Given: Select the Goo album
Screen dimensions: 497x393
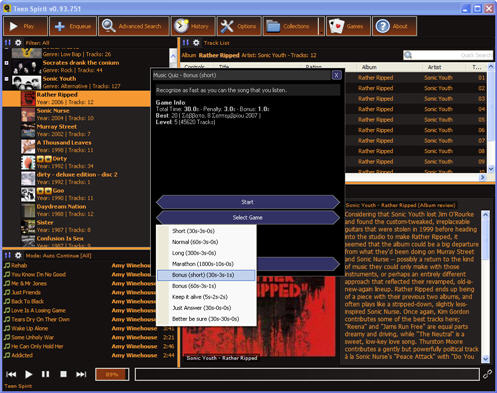Looking at the screenshot, I should [77, 194].
